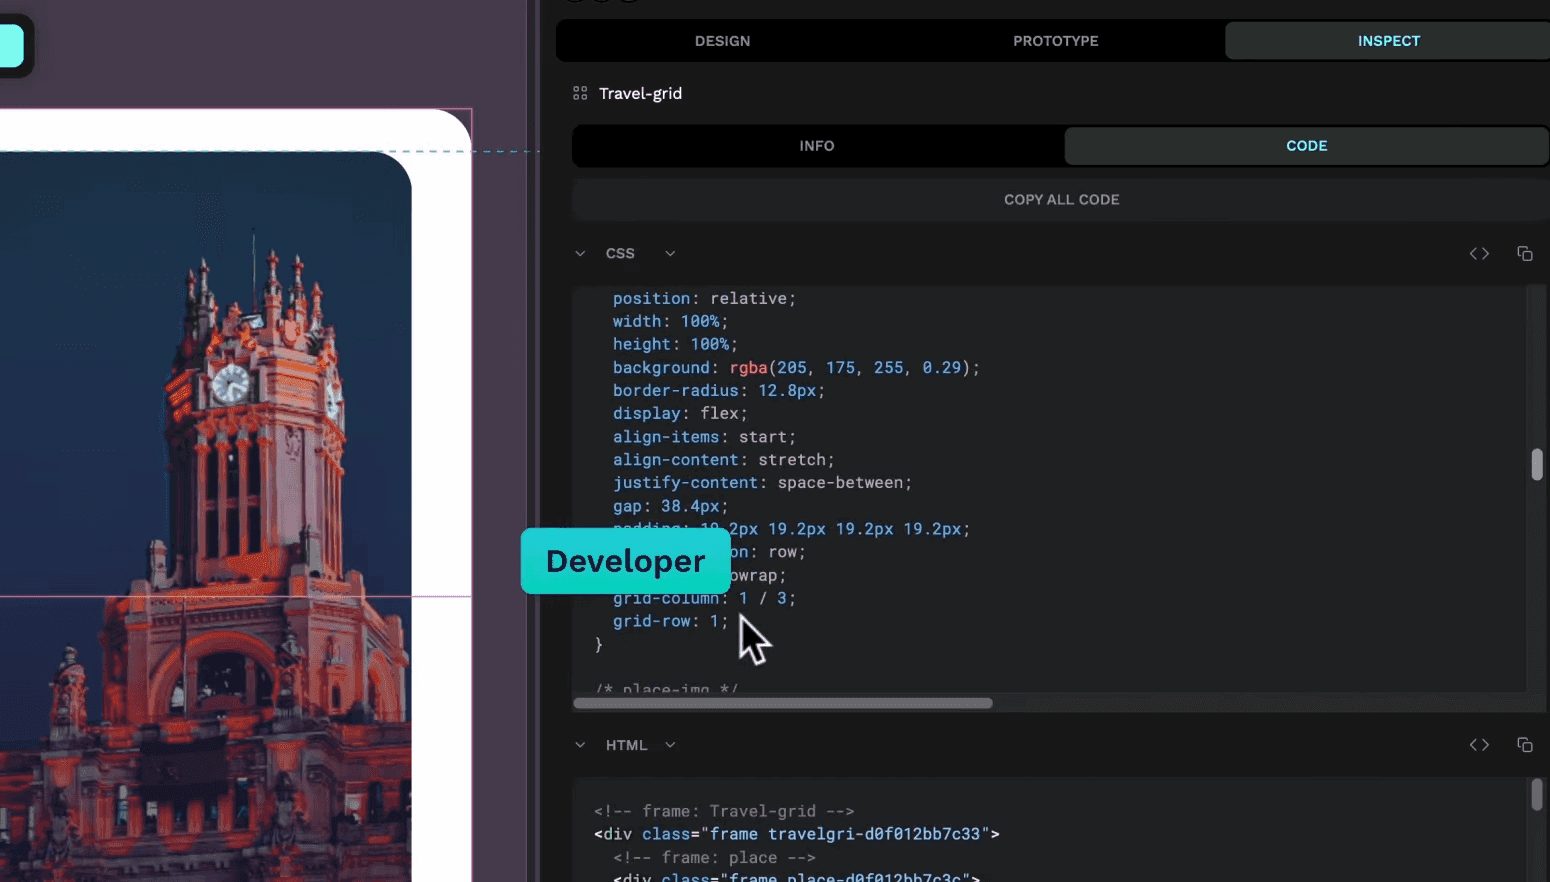Copy the CSS code block

[1524, 254]
